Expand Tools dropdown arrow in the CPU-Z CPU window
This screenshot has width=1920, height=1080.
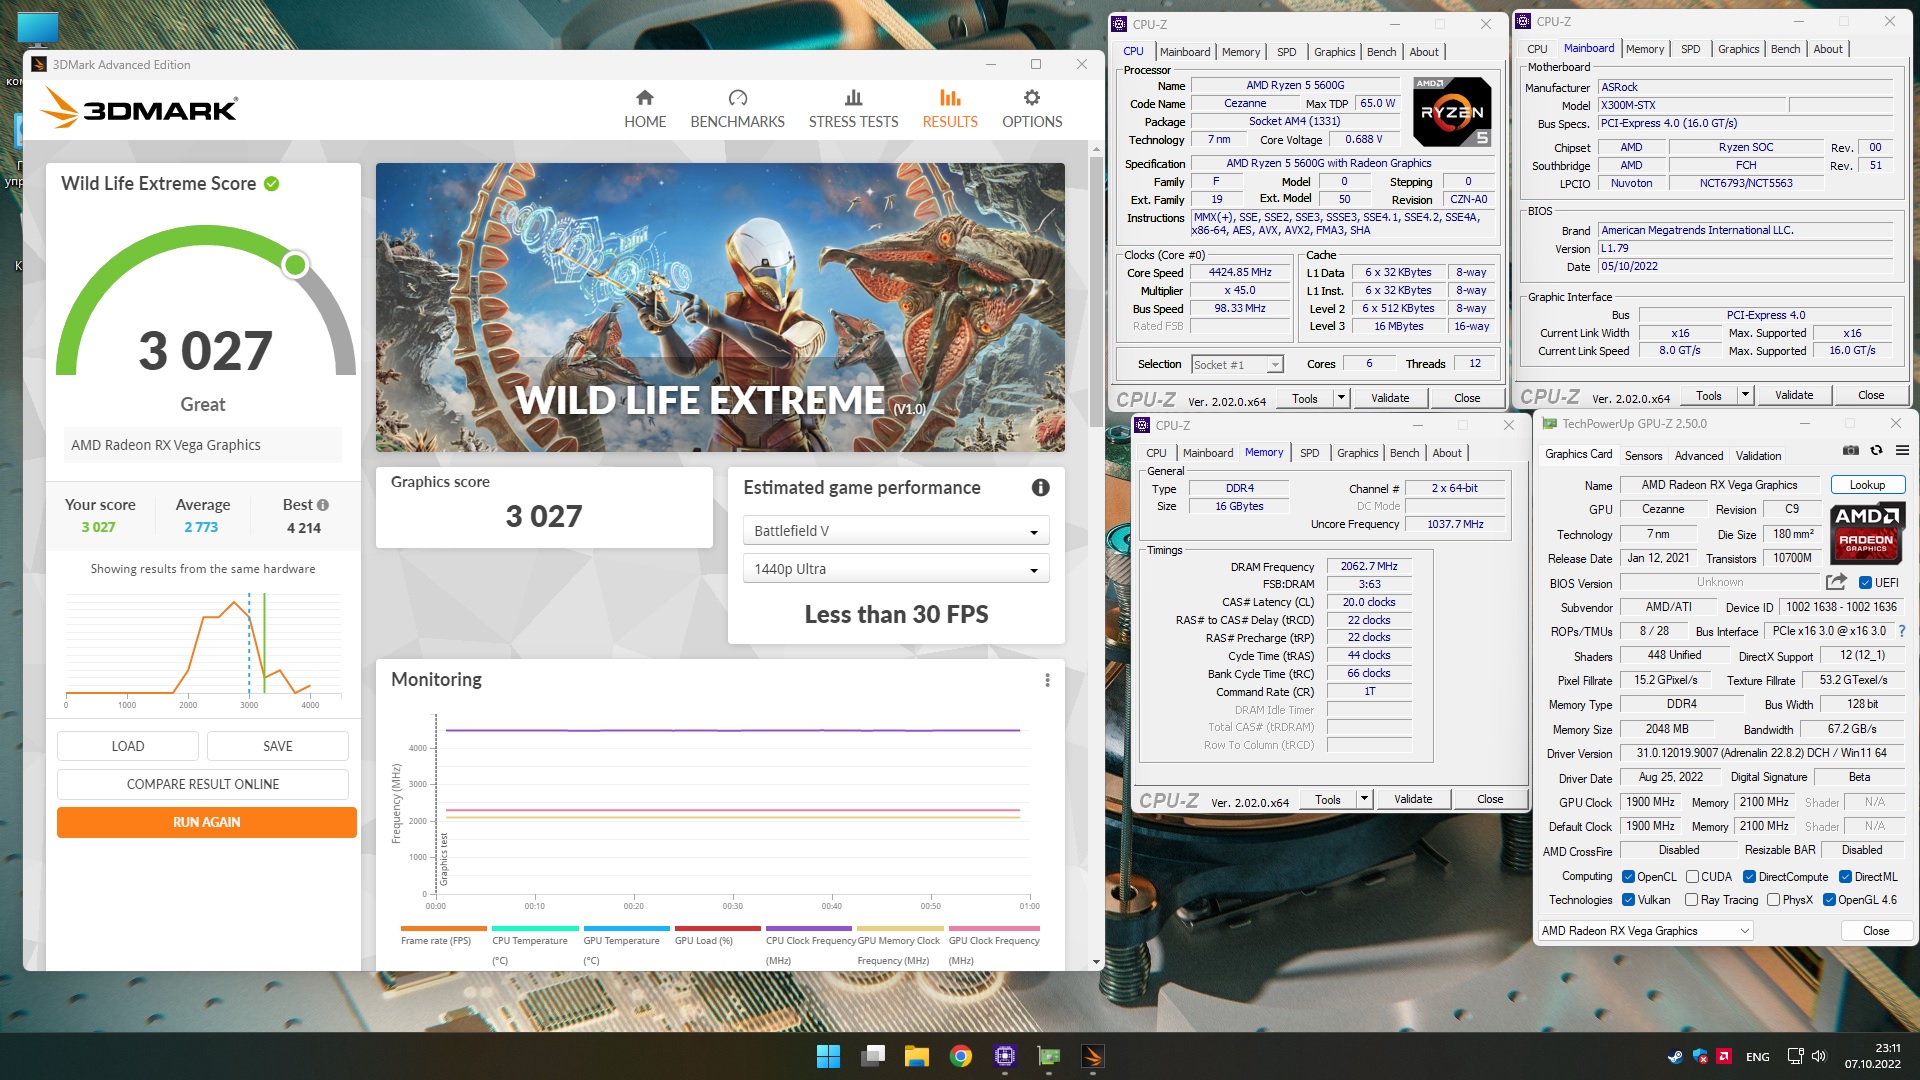point(1341,398)
